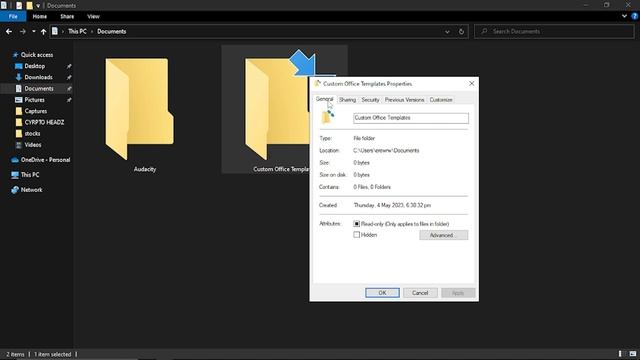
Task: Click the properties icon in title bar
Action: (19, 6)
